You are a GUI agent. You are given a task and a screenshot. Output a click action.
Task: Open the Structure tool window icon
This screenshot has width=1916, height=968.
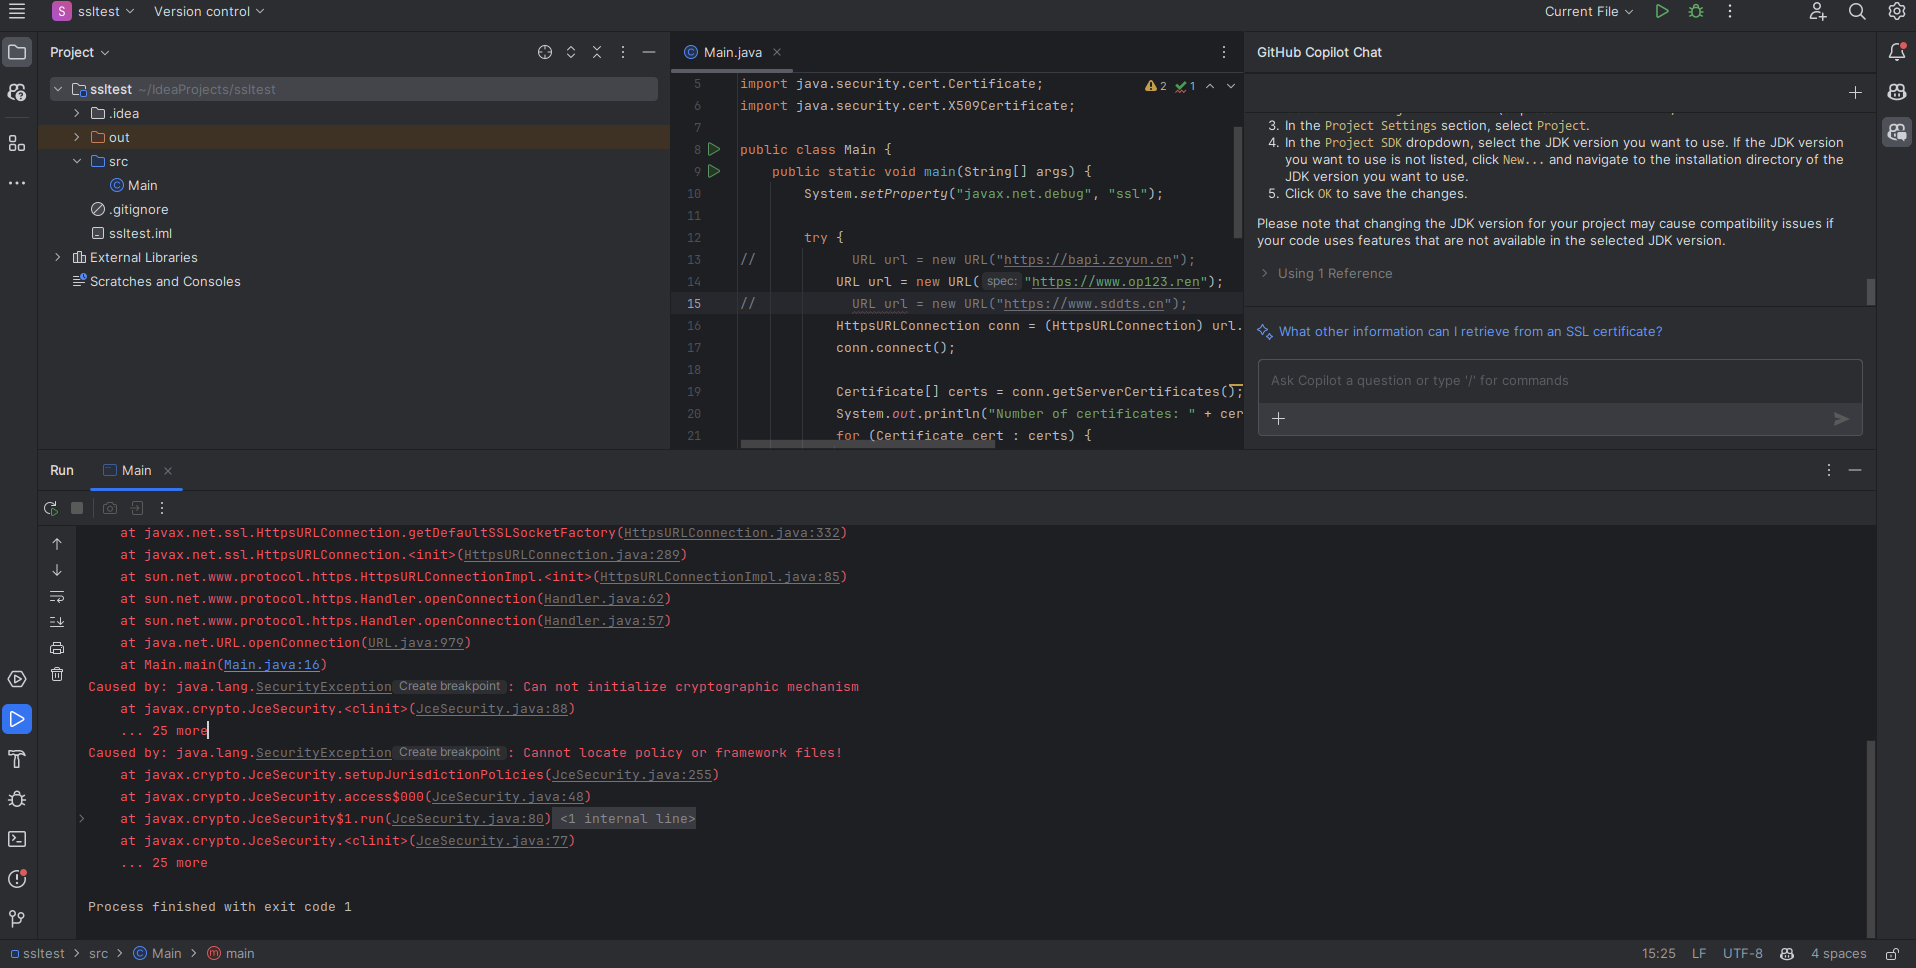click(x=17, y=143)
